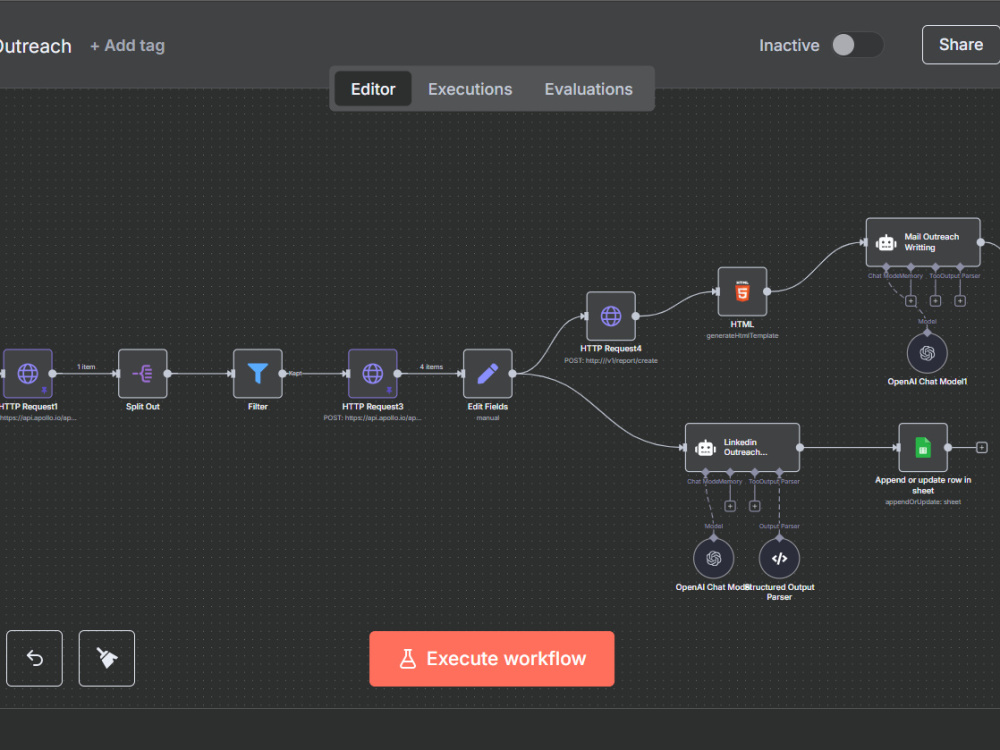The image size is (1000, 750).
Task: Click the 'generateHtmlTemplate' subtitle text
Action: pyautogui.click(x=742, y=335)
